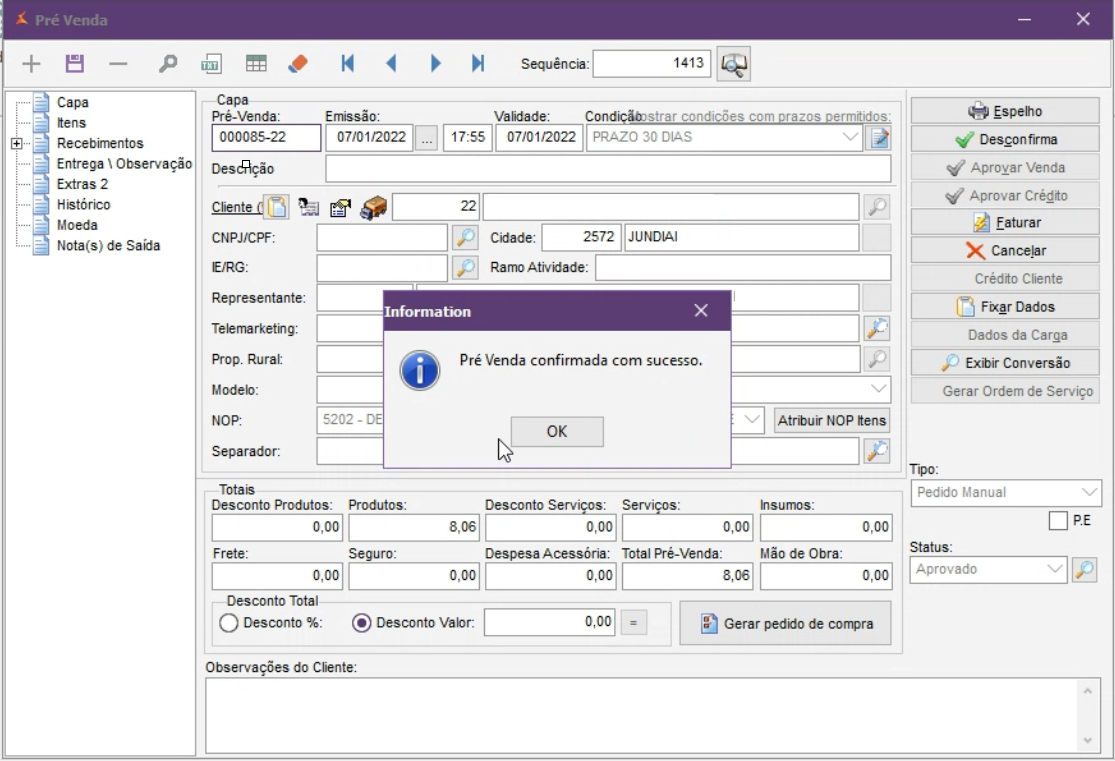Select the Desconto Valor radio button
Screen dimensions: 1115x761
[x=362, y=623]
